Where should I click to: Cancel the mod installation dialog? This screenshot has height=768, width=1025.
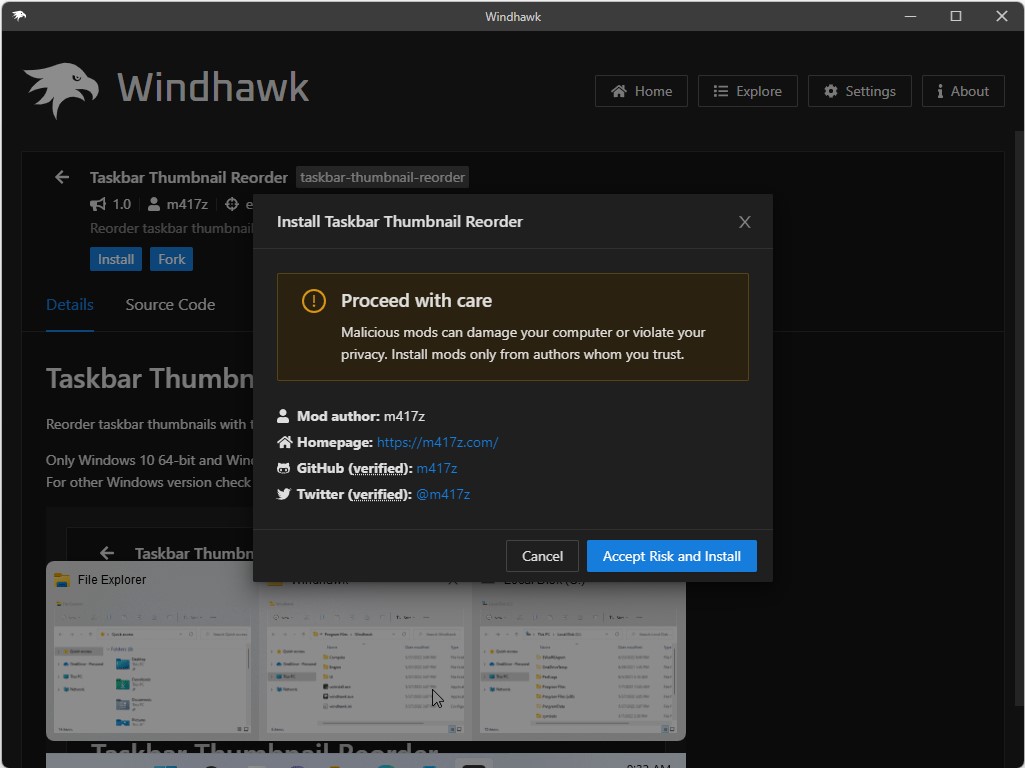[542, 556]
